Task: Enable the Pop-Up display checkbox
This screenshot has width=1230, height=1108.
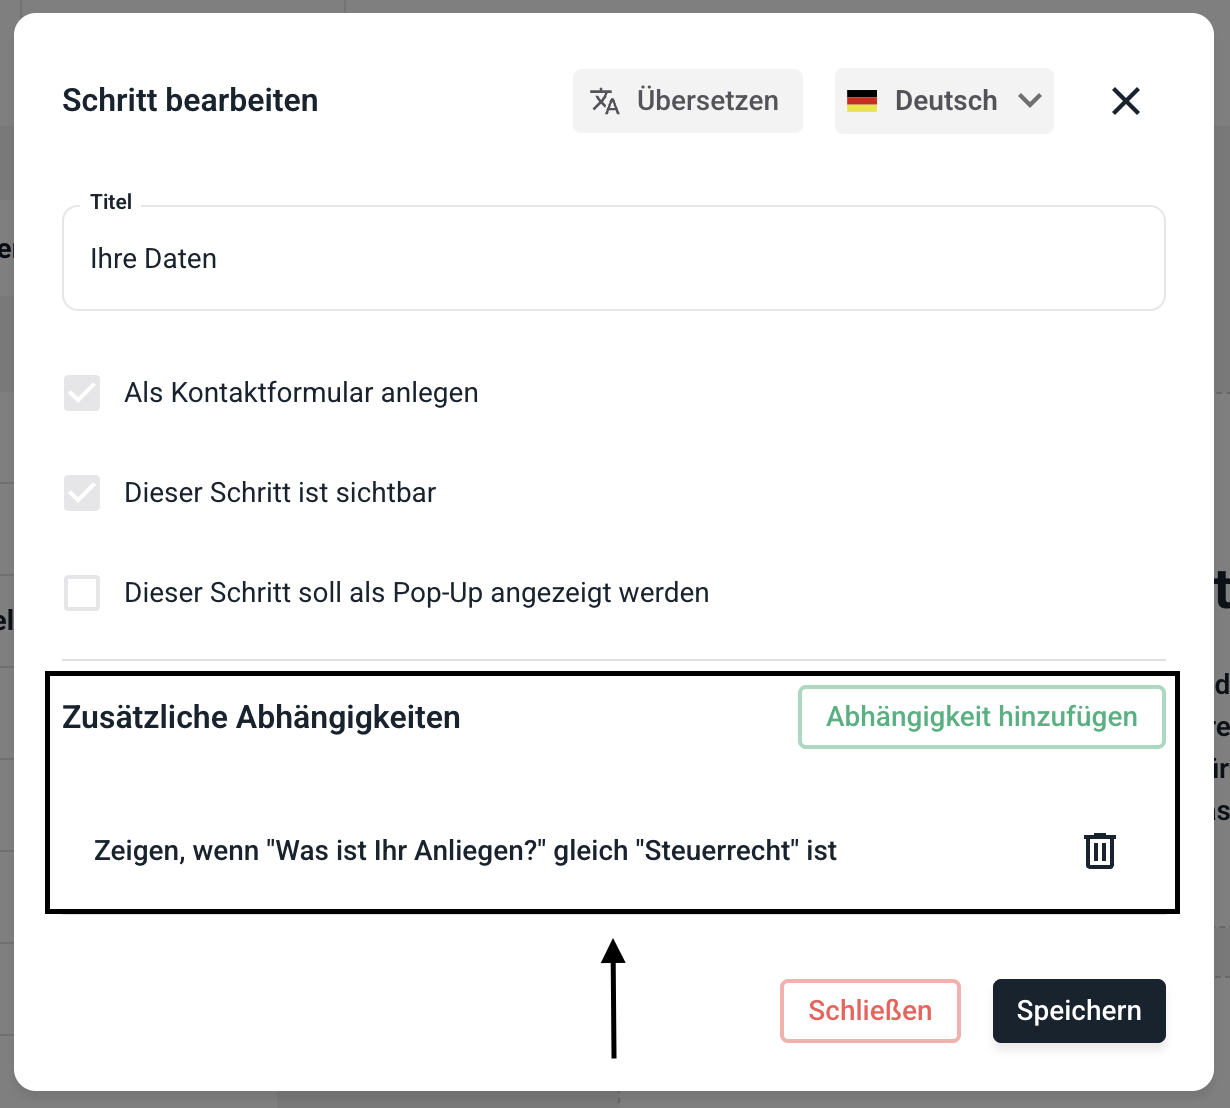Action: click(82, 593)
